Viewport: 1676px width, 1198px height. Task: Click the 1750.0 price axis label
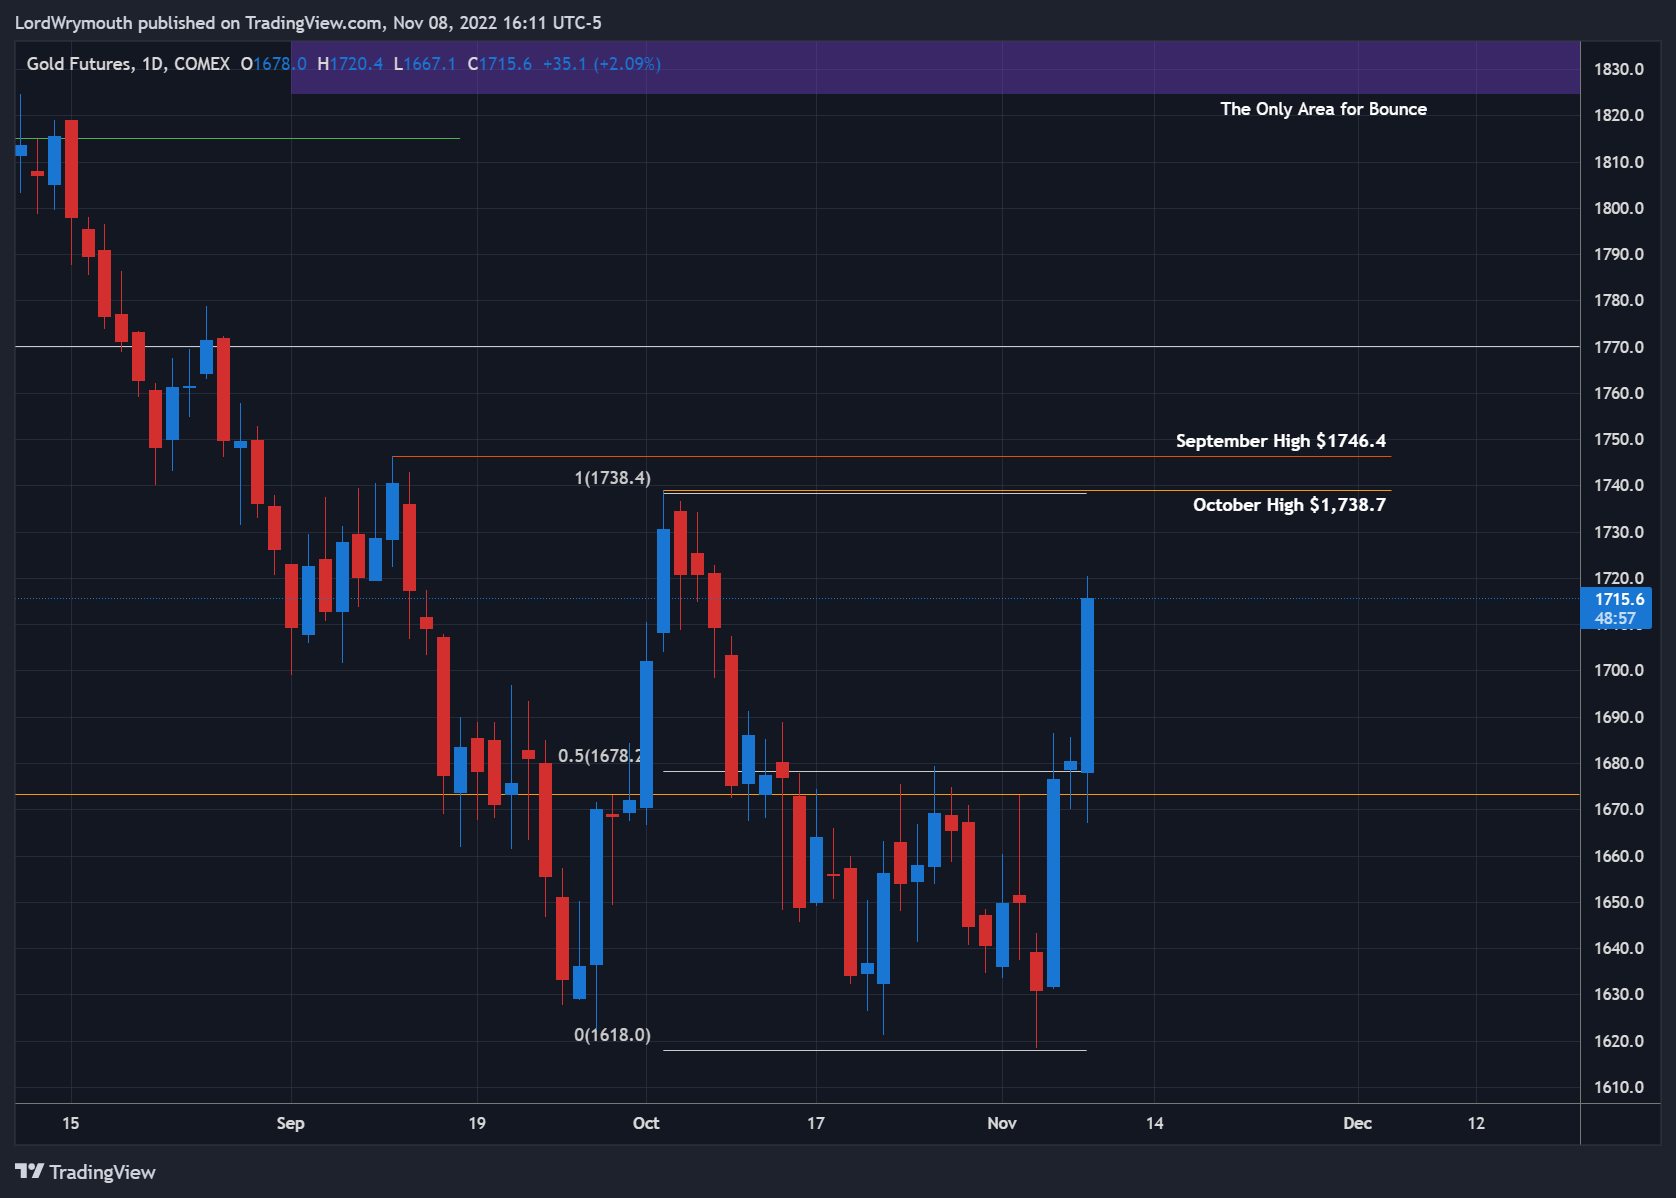point(1619,439)
